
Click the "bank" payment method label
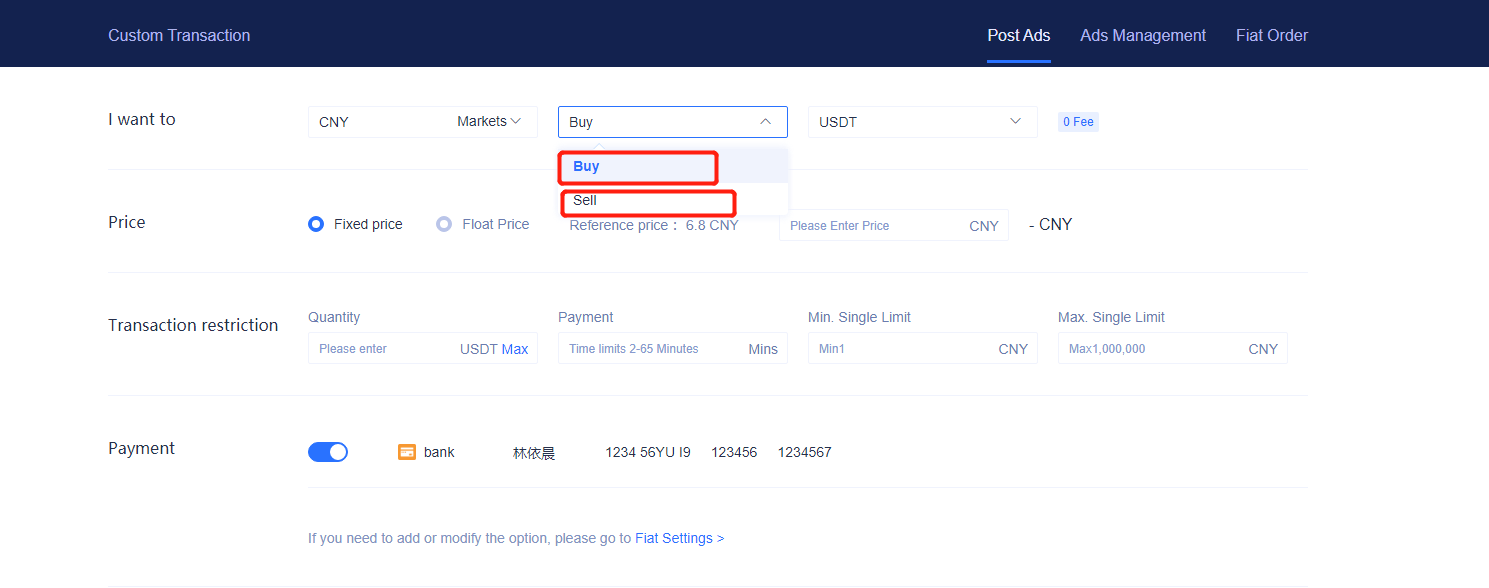point(439,452)
